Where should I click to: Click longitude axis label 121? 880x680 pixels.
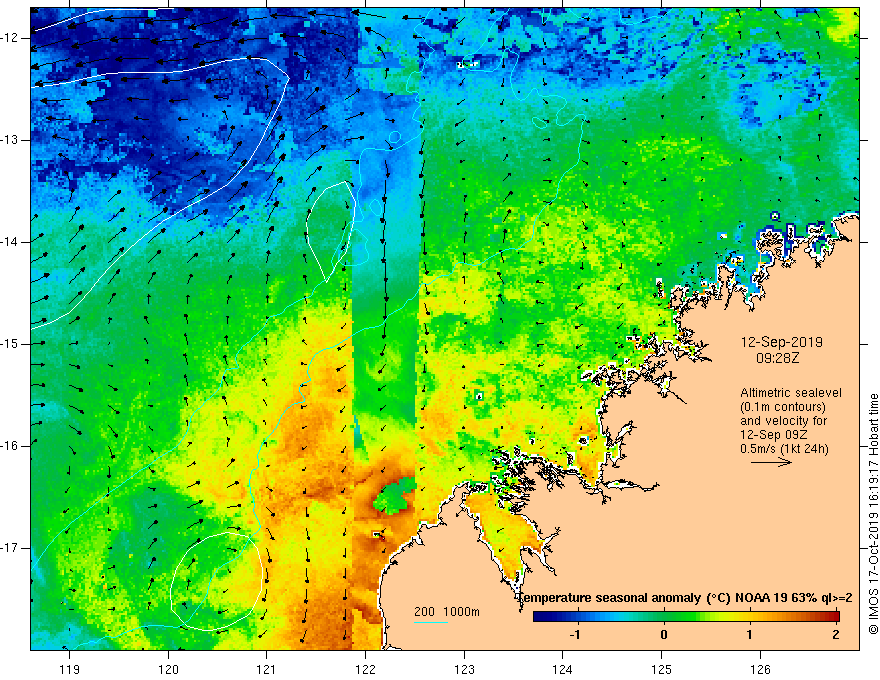tap(267, 670)
